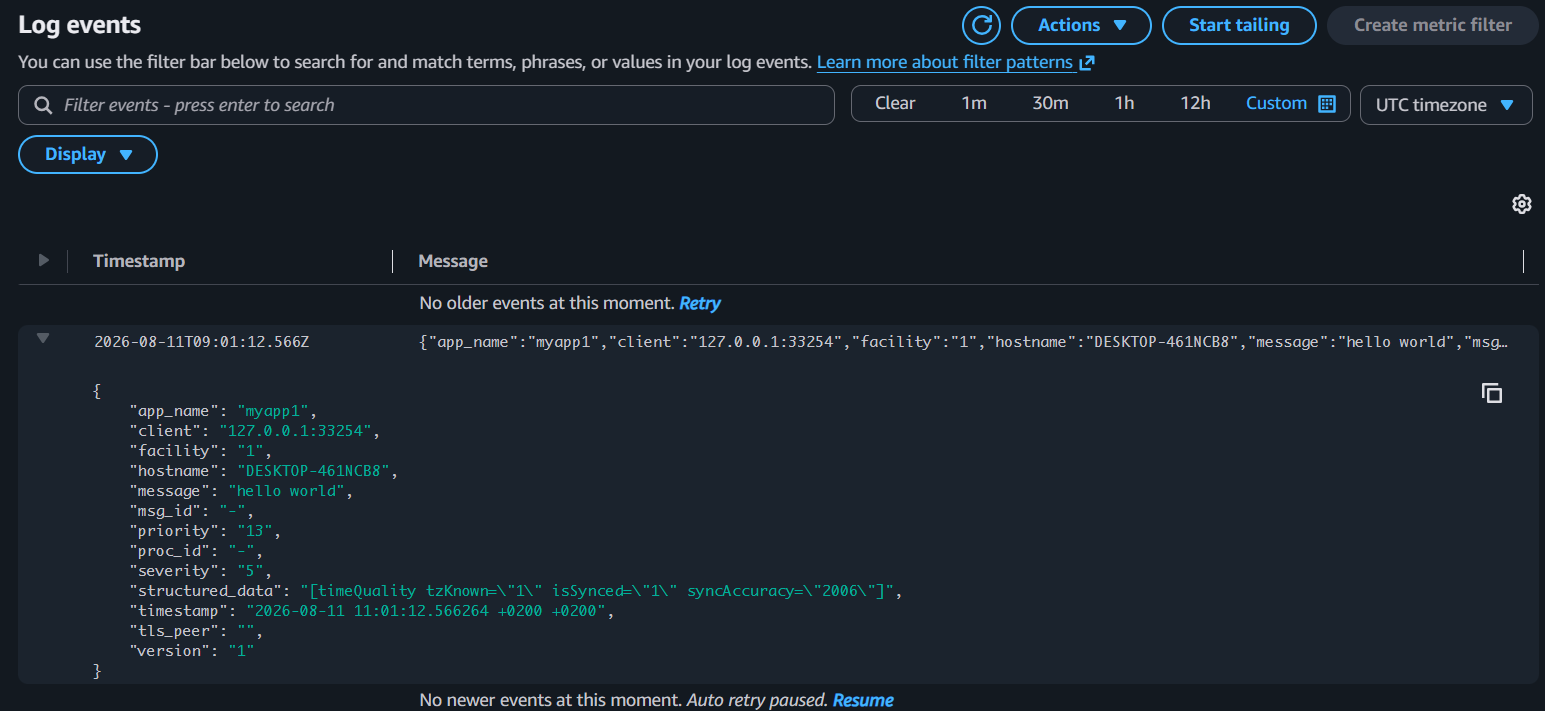
Task: Select the 1m time range
Action: click(x=974, y=103)
